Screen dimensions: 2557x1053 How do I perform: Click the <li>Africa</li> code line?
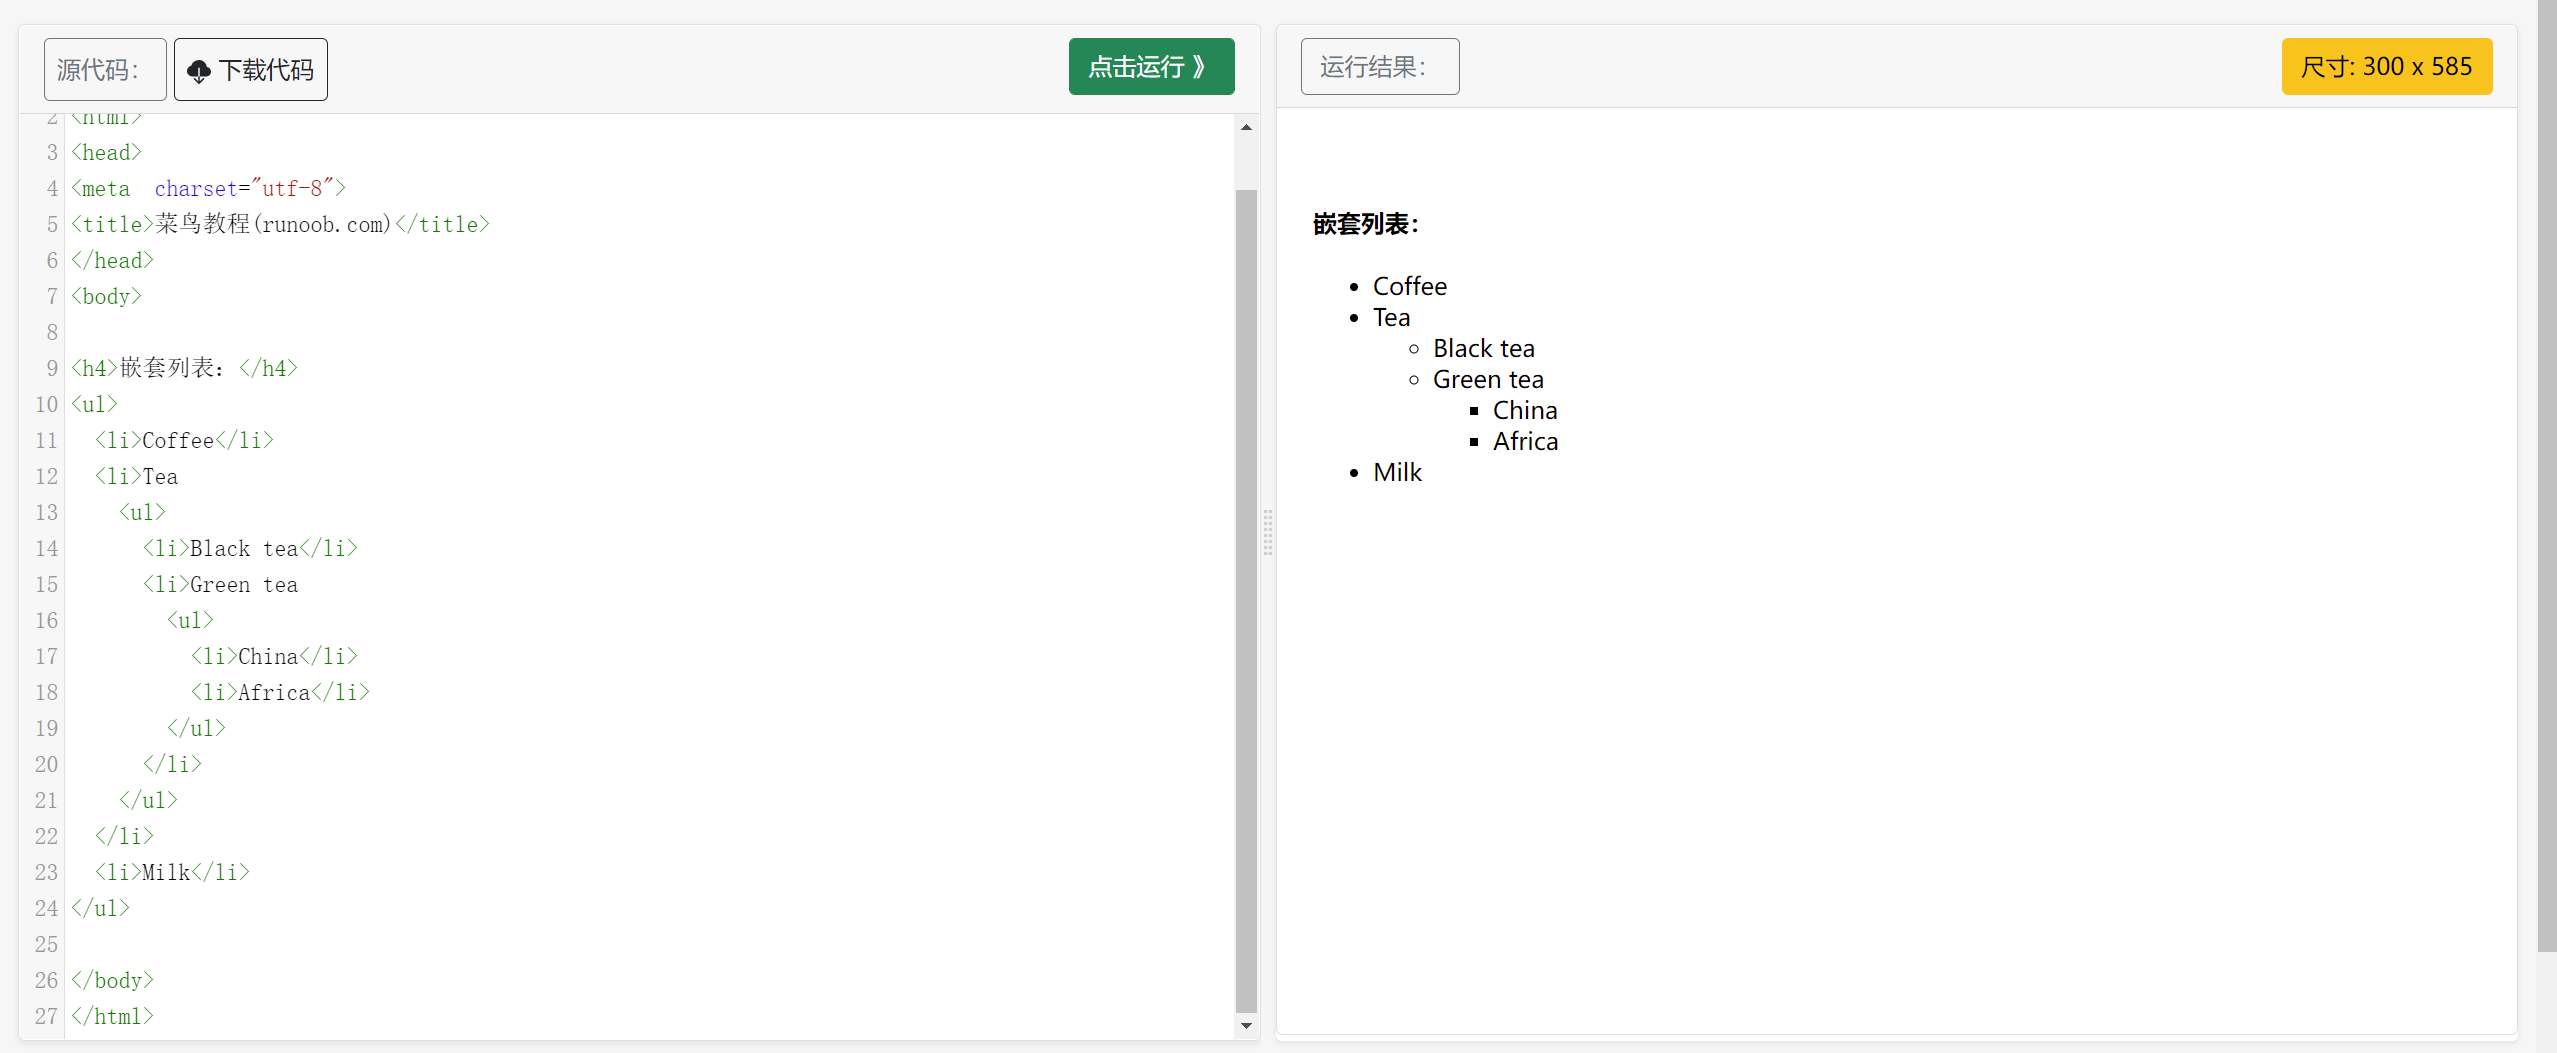(x=280, y=692)
